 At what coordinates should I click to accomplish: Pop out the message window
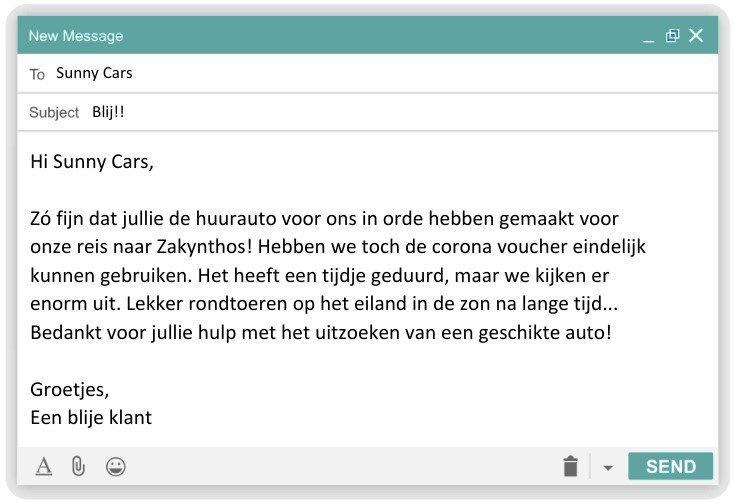pos(672,36)
